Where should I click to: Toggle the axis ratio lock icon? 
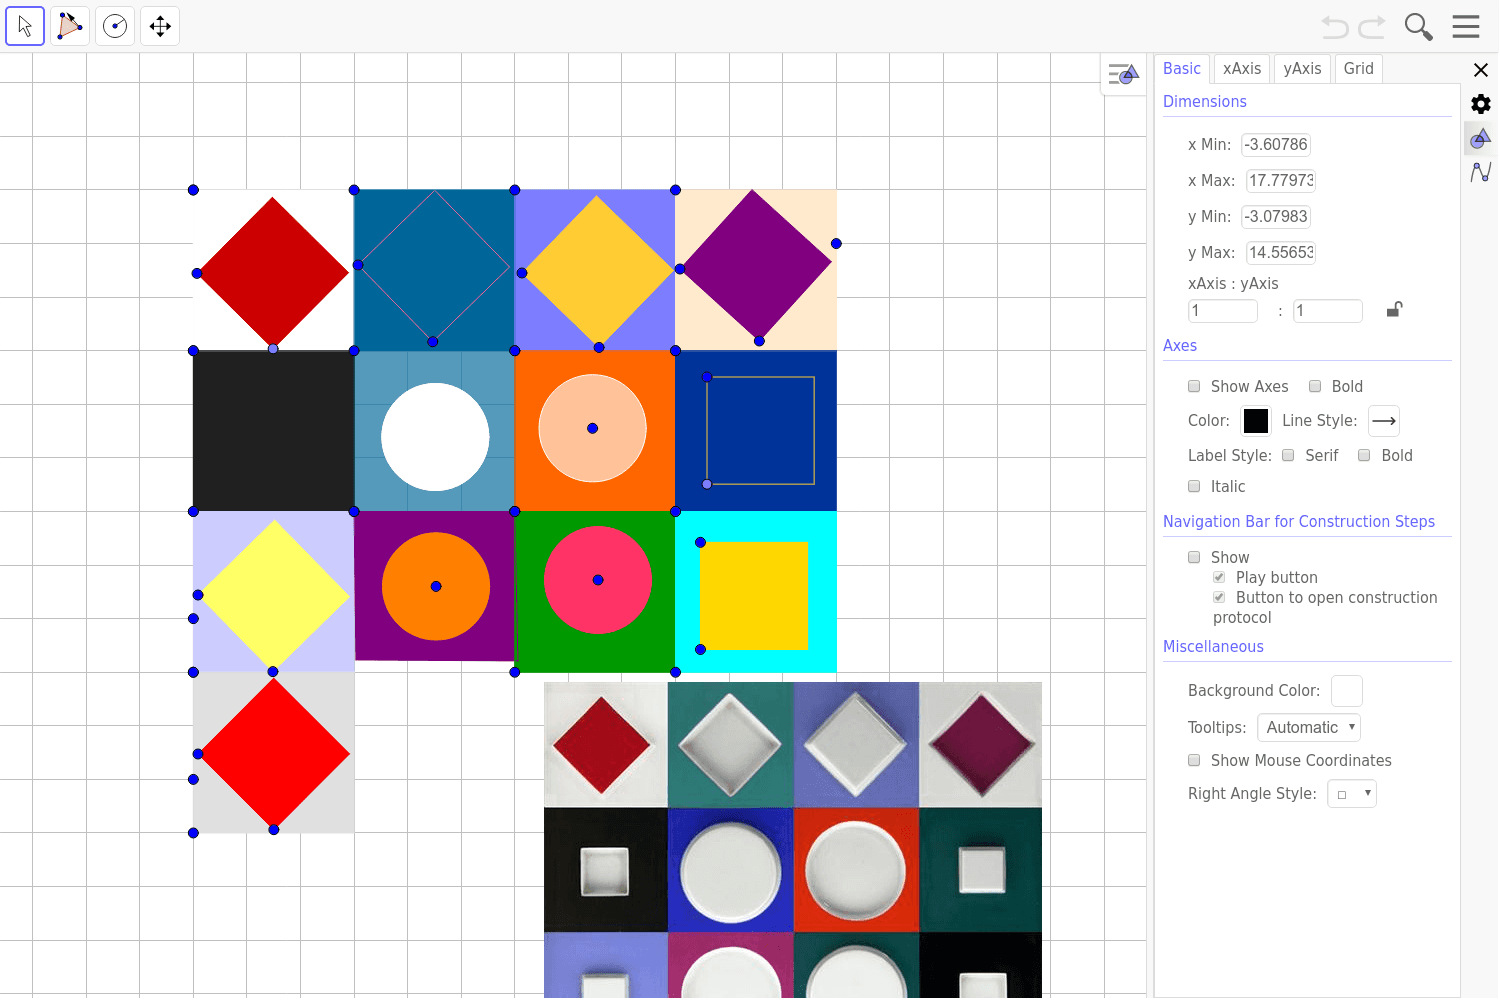[1395, 309]
